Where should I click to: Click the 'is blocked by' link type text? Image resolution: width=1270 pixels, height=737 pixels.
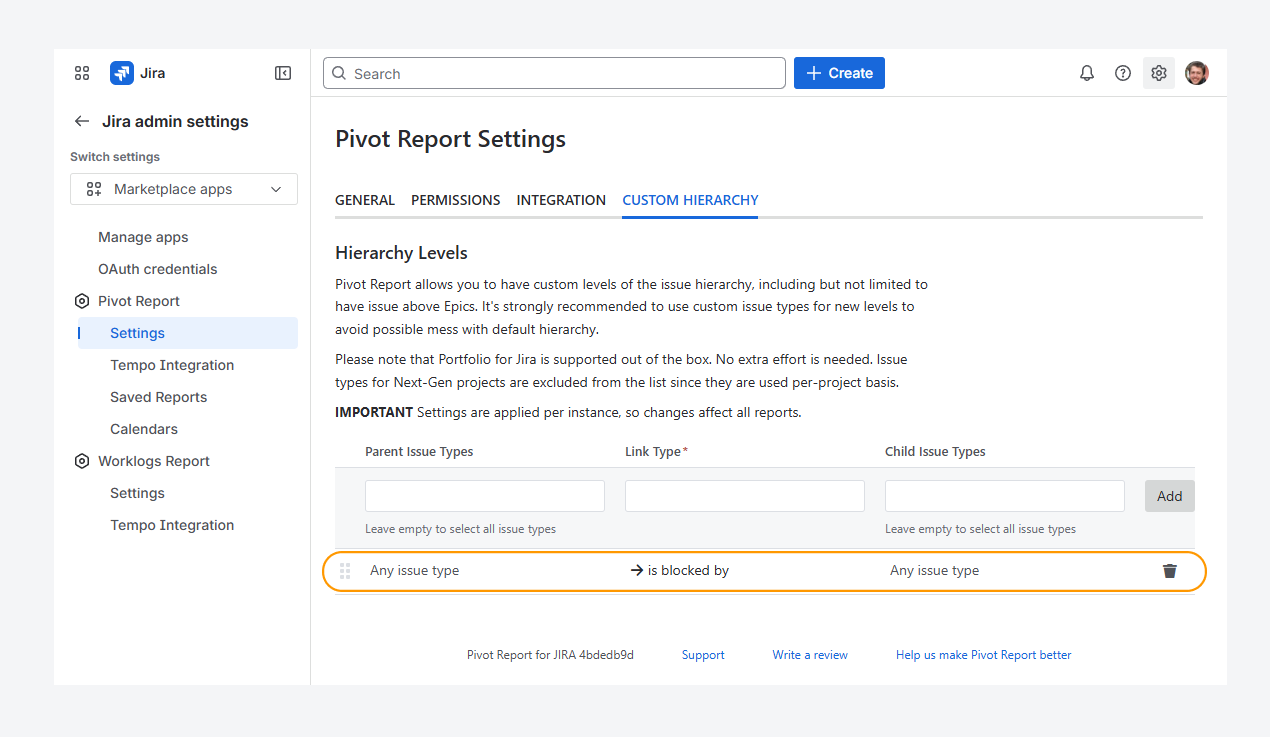pyautogui.click(x=688, y=571)
